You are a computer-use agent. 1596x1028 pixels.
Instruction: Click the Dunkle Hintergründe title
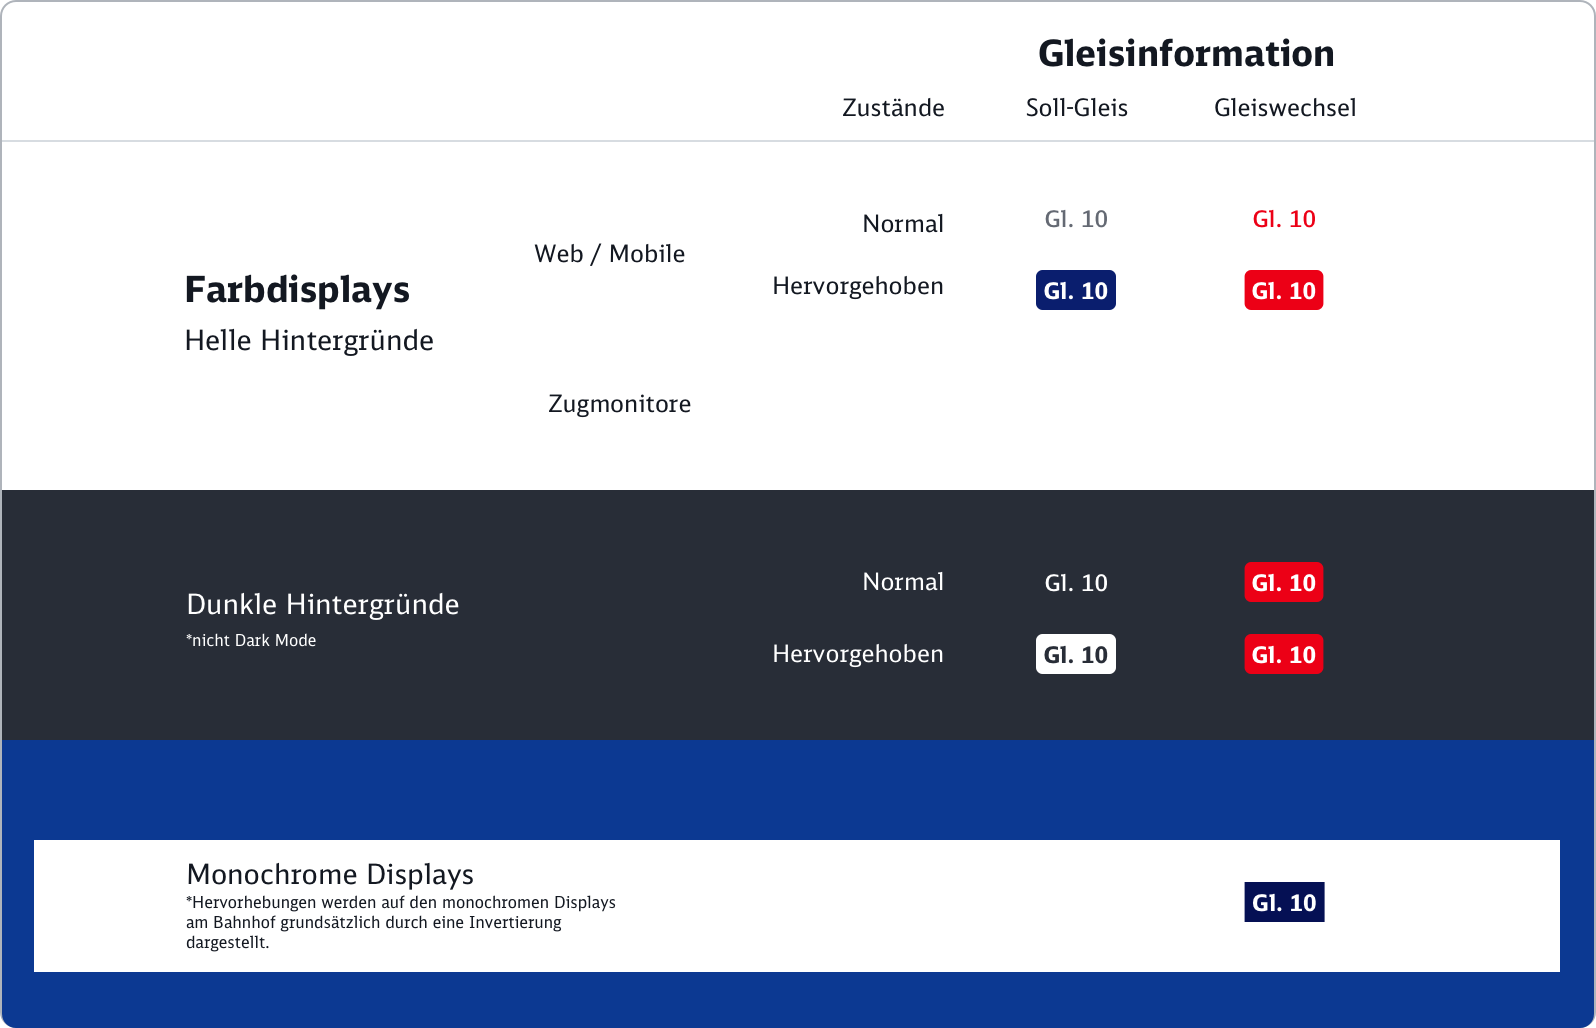[322, 605]
